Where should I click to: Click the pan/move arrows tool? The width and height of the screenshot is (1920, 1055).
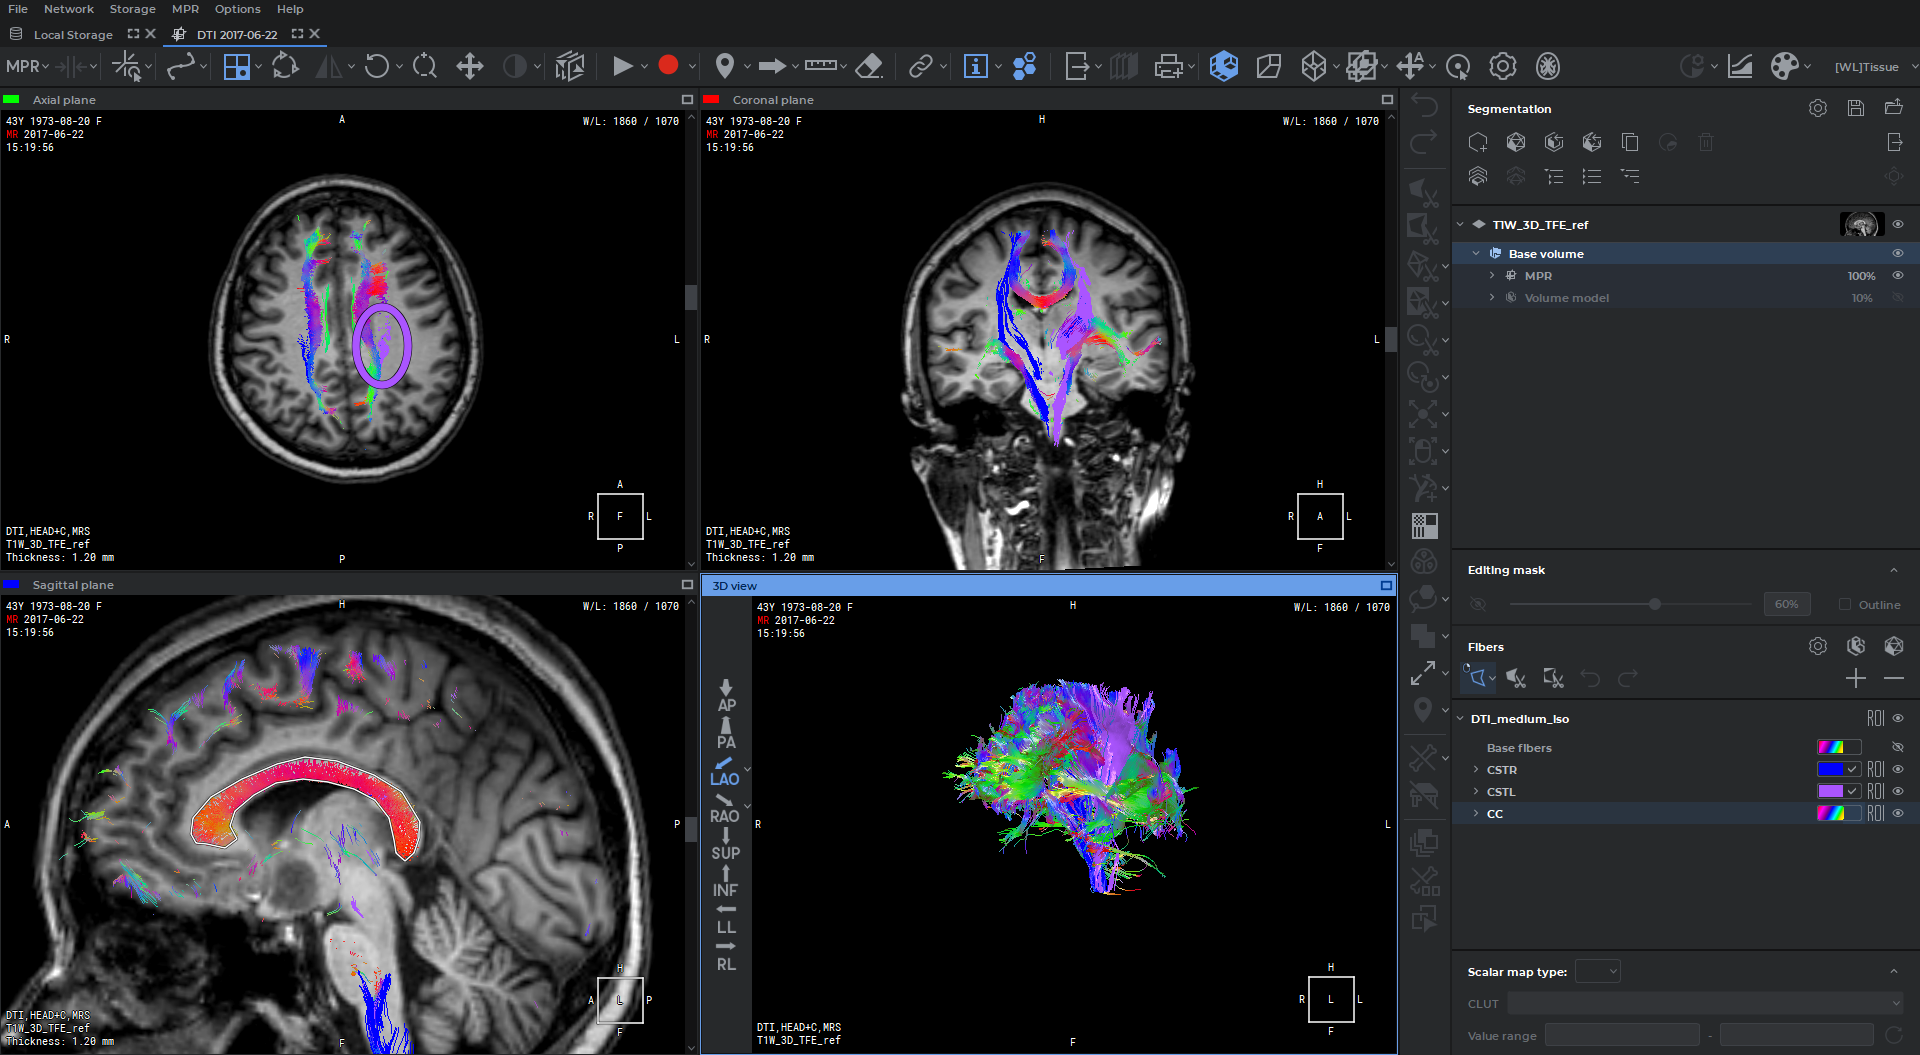pos(469,66)
